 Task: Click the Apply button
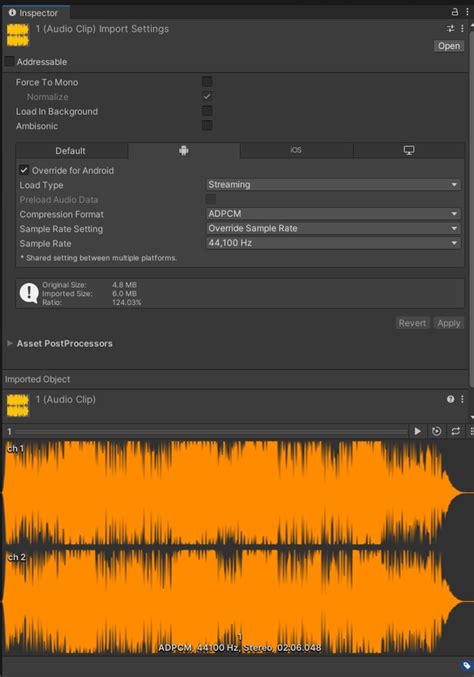click(x=449, y=323)
